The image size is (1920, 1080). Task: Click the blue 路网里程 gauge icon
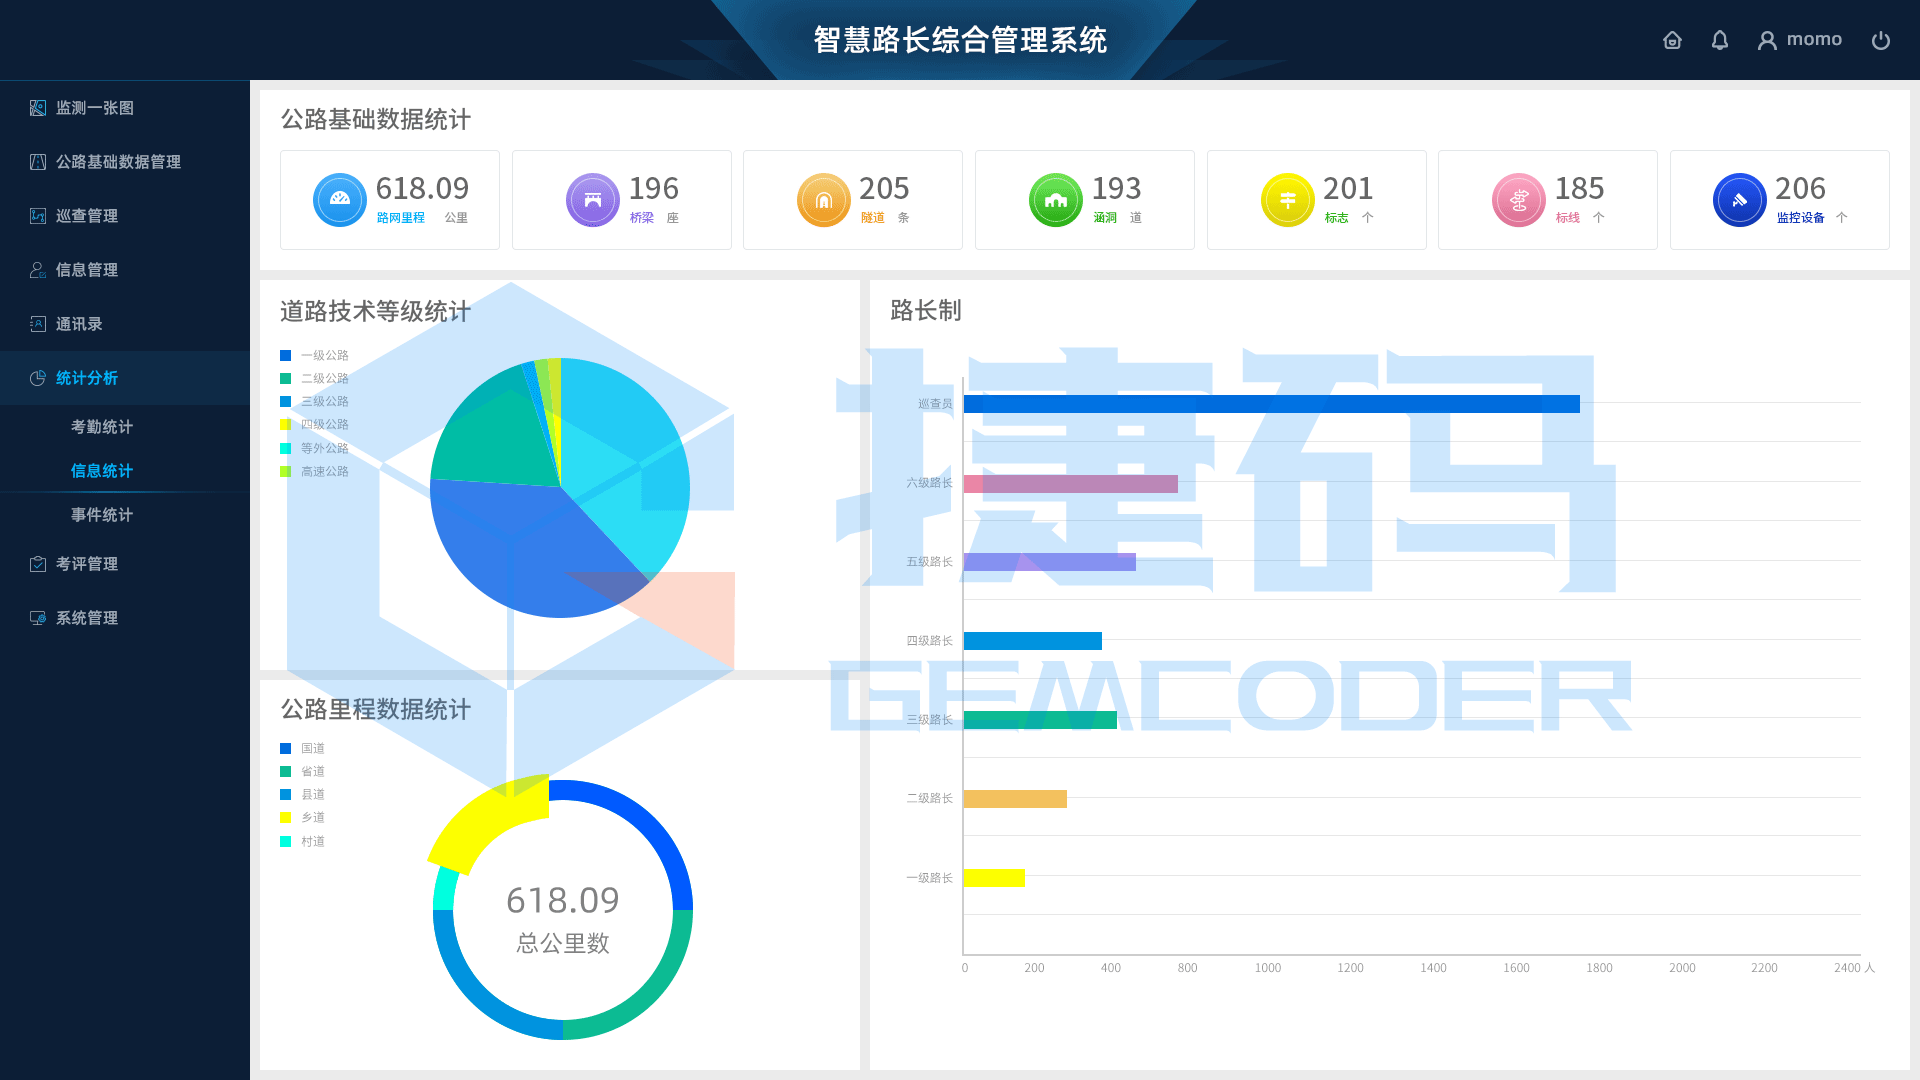pyautogui.click(x=340, y=200)
